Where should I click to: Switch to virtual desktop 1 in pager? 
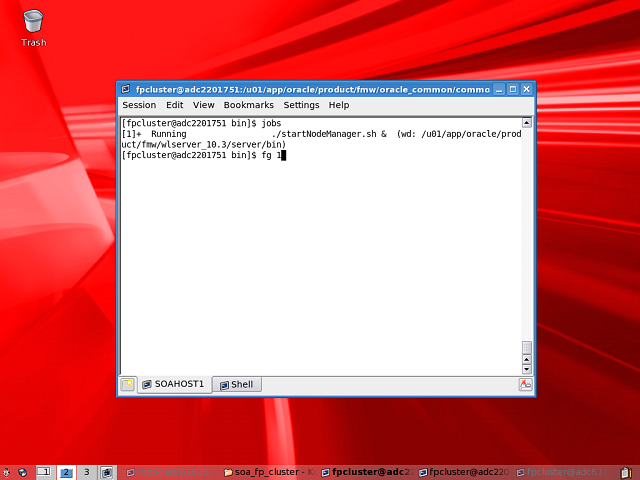pyautogui.click(x=45, y=472)
